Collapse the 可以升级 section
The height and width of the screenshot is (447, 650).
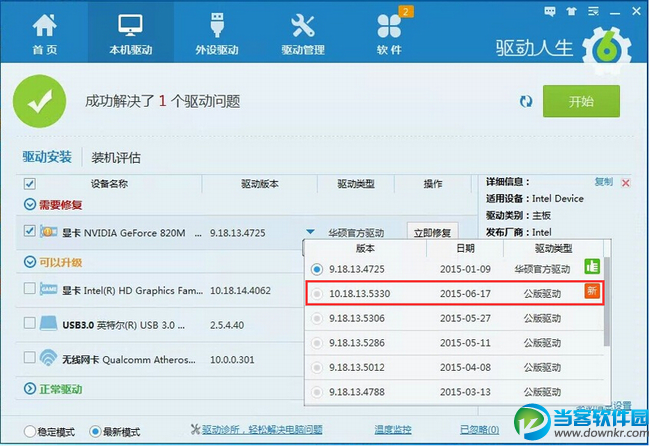pos(29,262)
